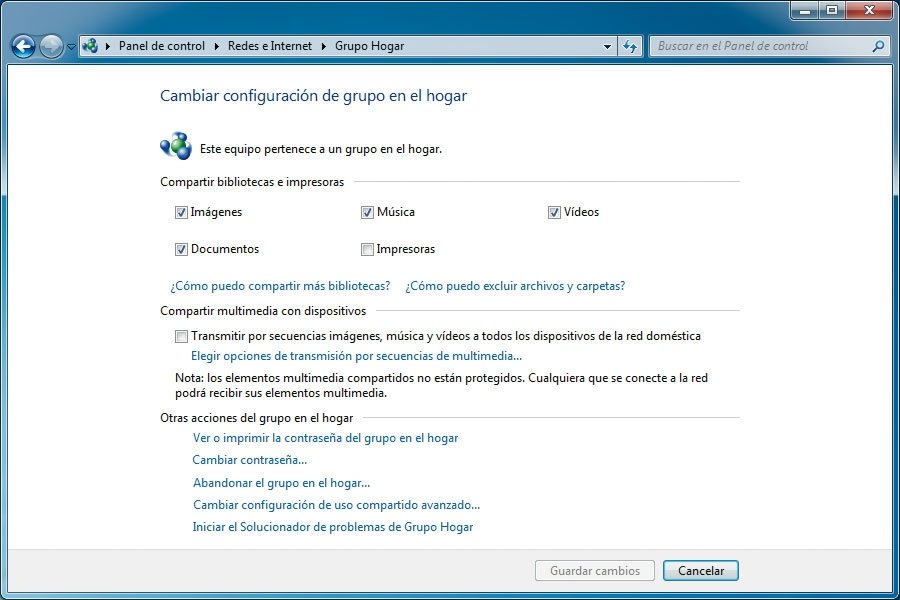Expand the arrow after Redes e Internet

point(323,46)
